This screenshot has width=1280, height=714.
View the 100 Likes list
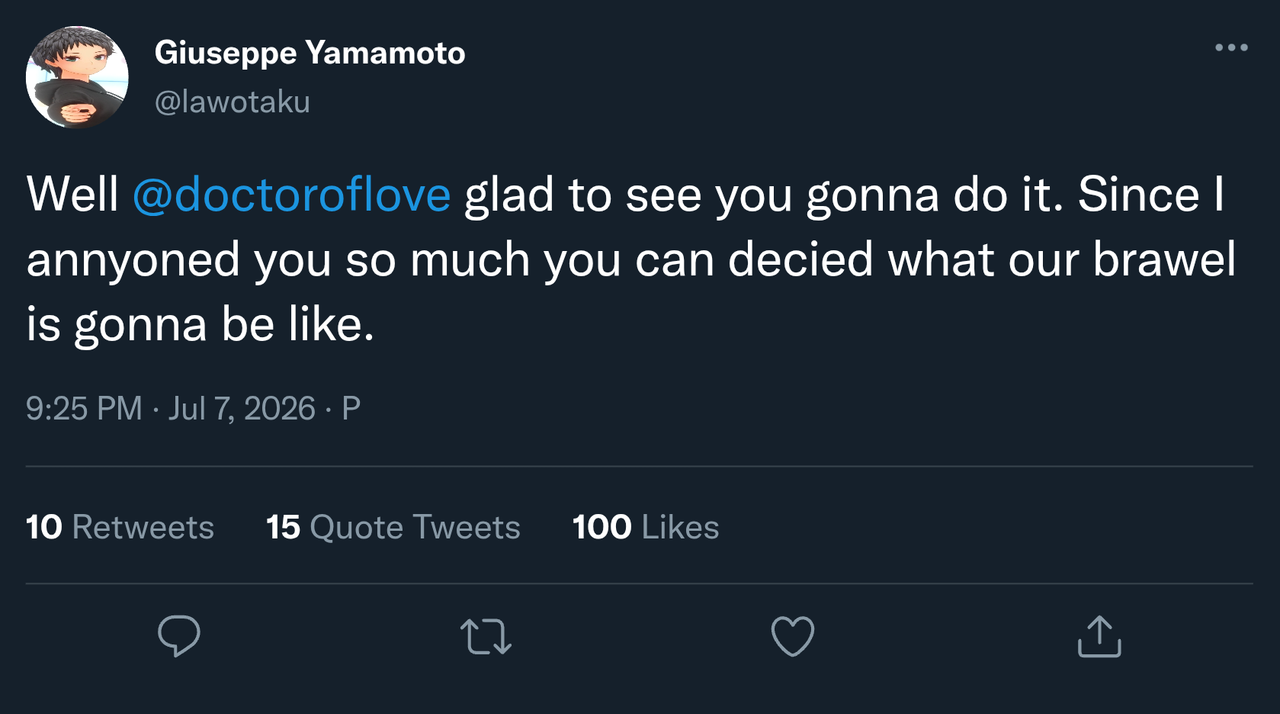[x=646, y=527]
